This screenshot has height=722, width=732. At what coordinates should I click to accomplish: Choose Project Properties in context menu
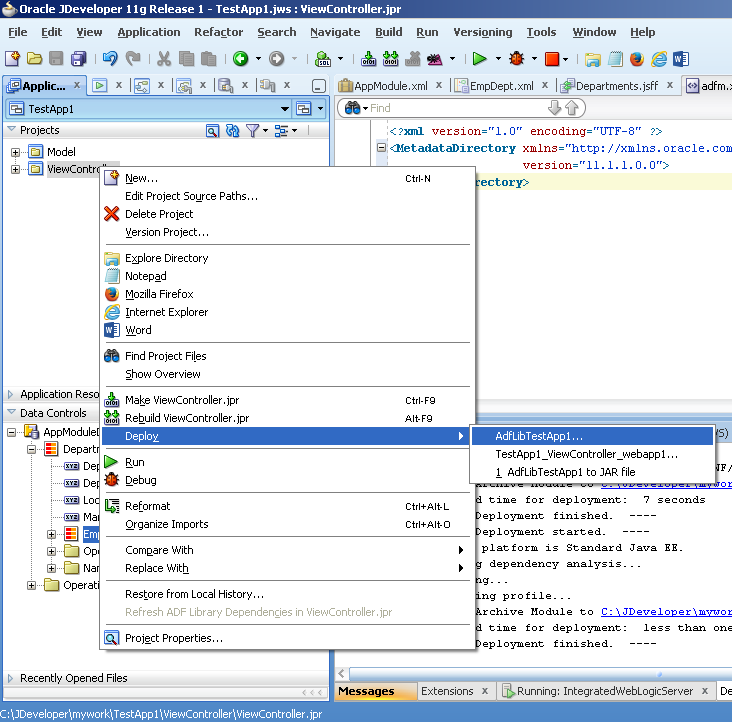click(x=288, y=638)
